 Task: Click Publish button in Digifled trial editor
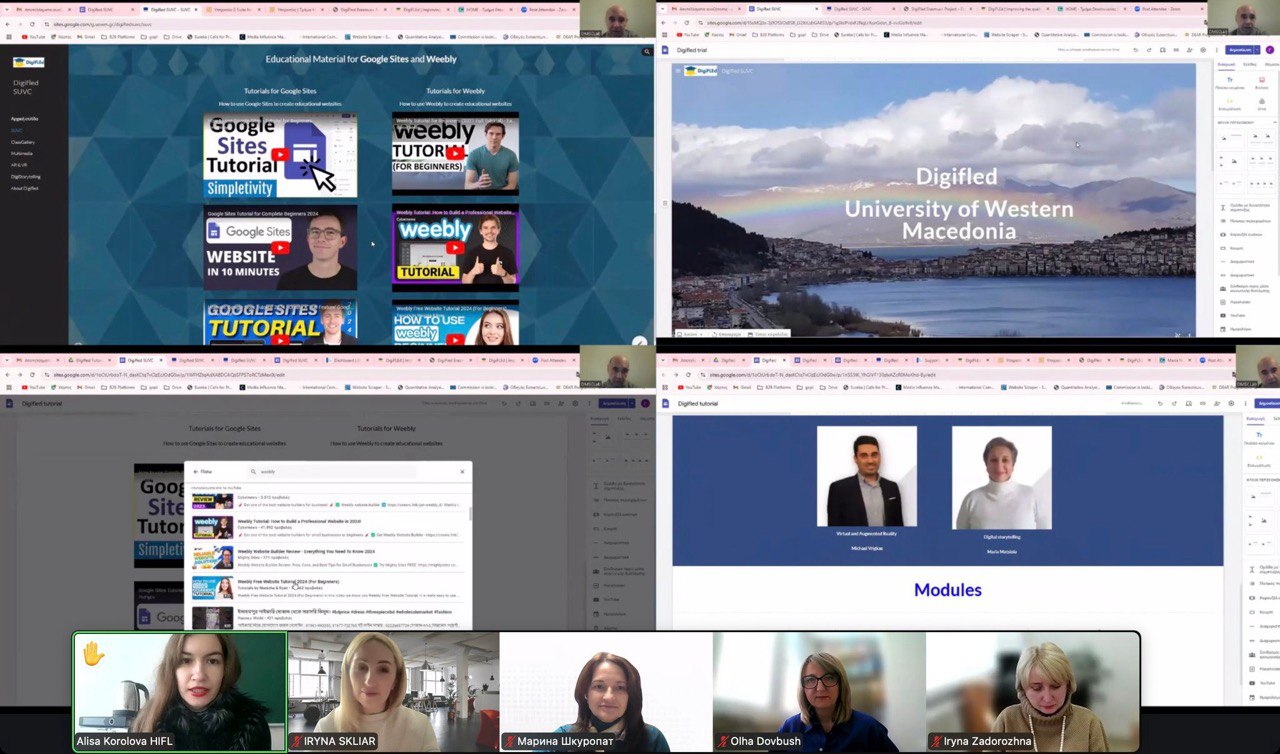click(1239, 49)
